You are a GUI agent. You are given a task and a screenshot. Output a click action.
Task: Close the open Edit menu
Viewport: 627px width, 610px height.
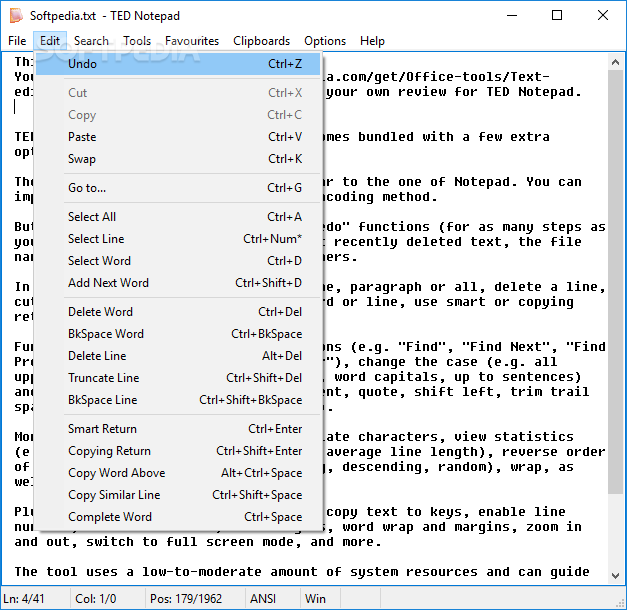50,41
